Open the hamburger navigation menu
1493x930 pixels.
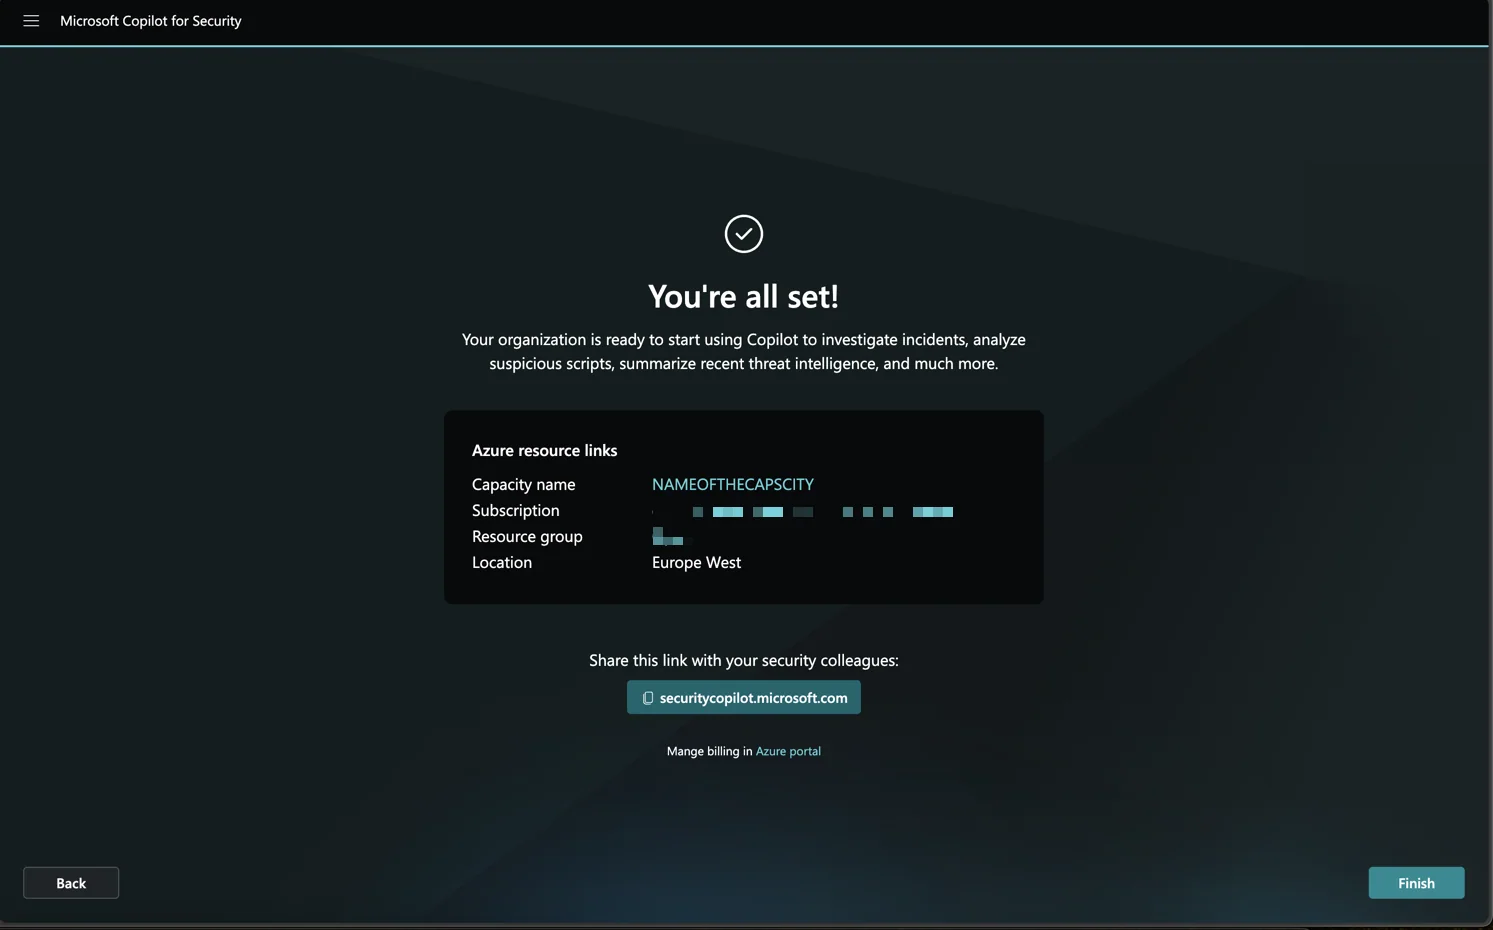click(31, 21)
